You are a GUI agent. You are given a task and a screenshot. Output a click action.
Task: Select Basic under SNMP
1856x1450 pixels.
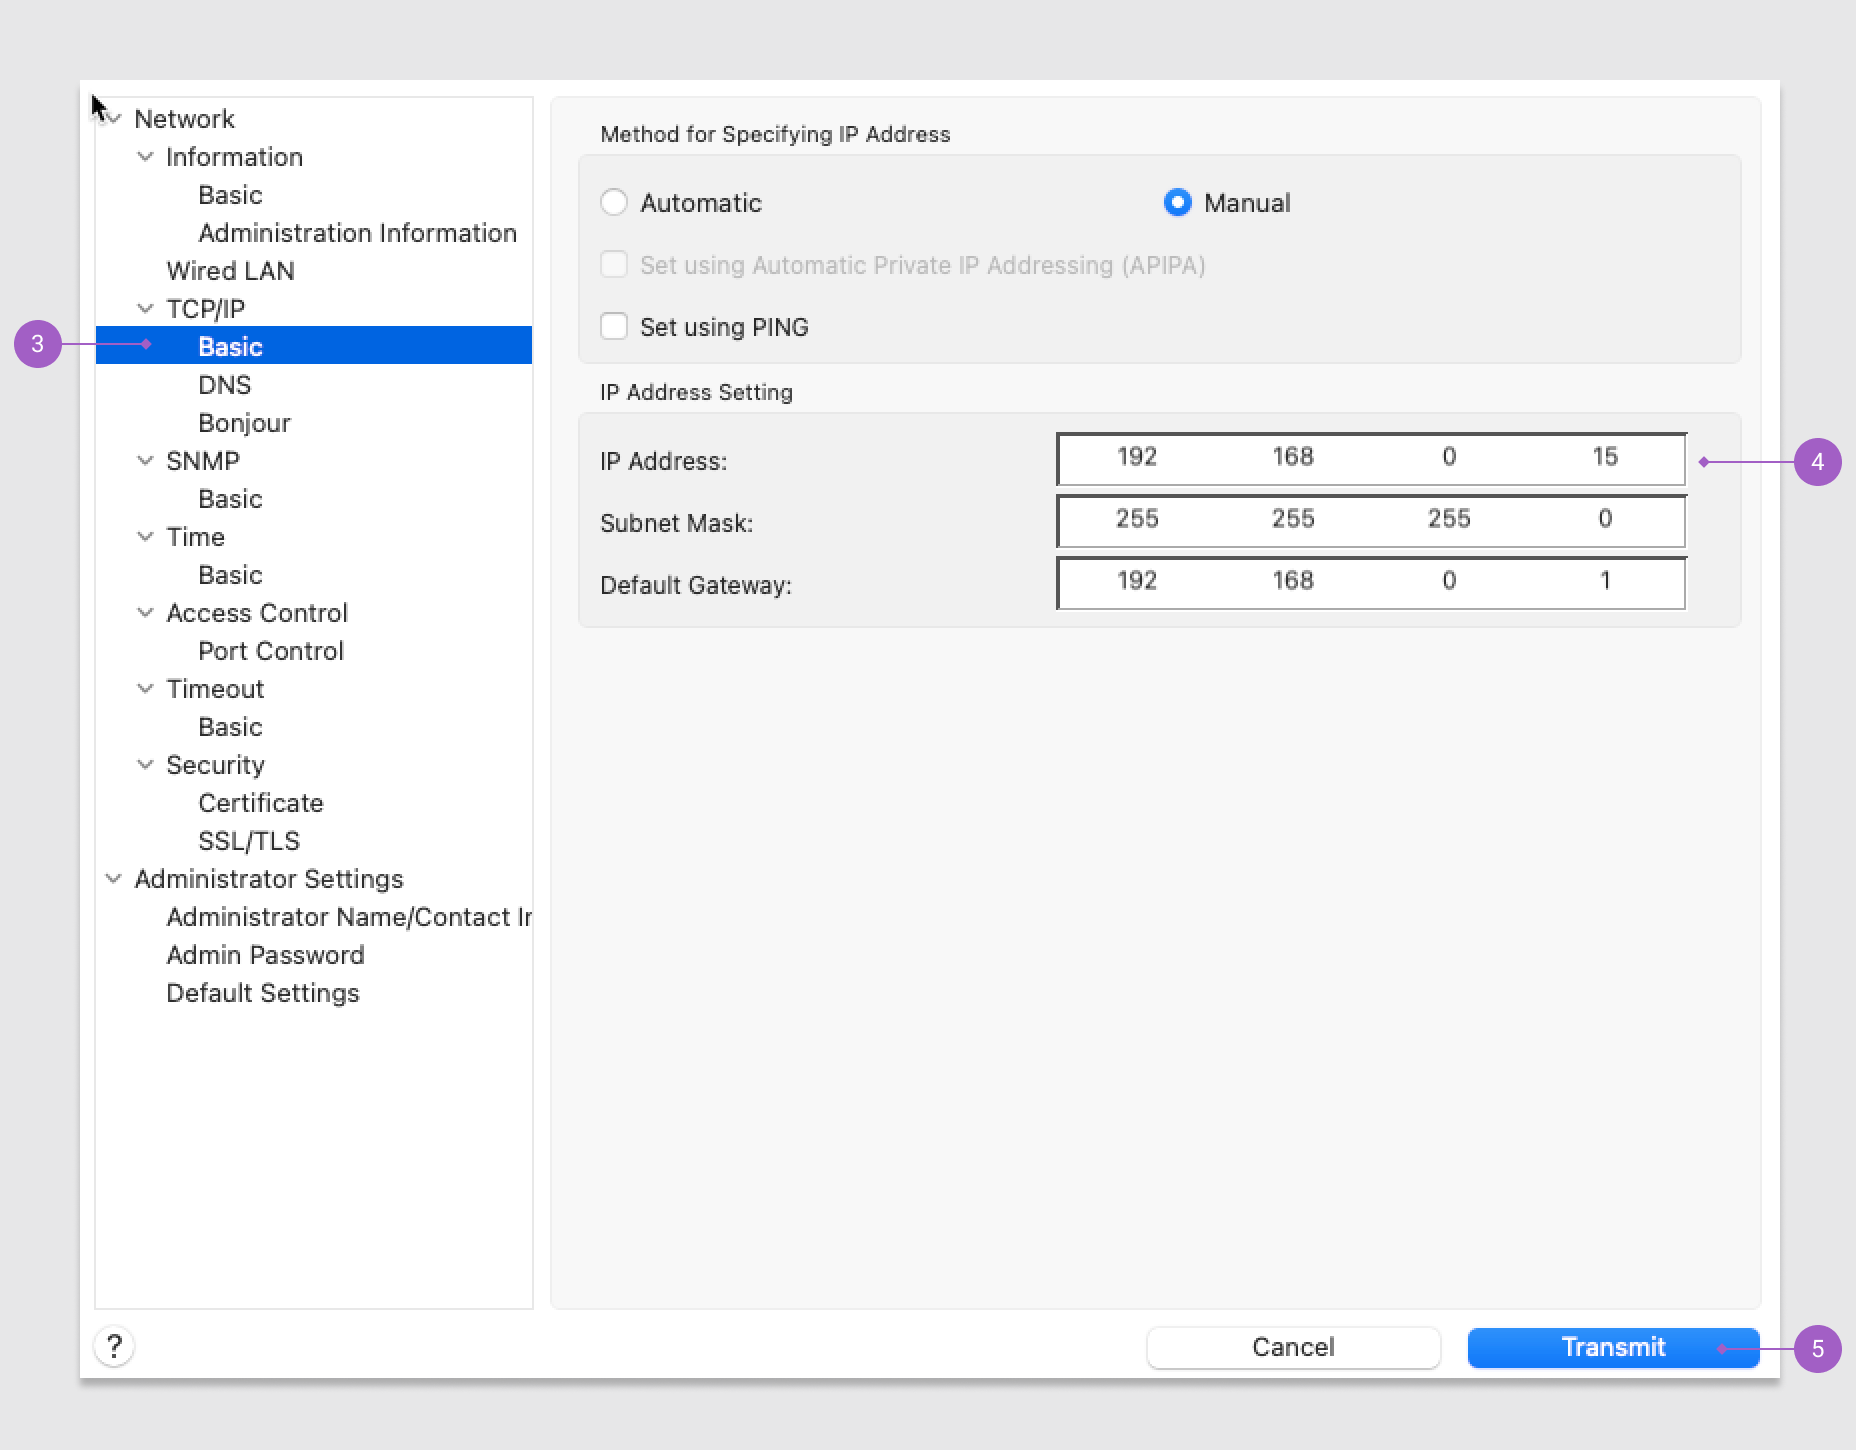pos(230,499)
